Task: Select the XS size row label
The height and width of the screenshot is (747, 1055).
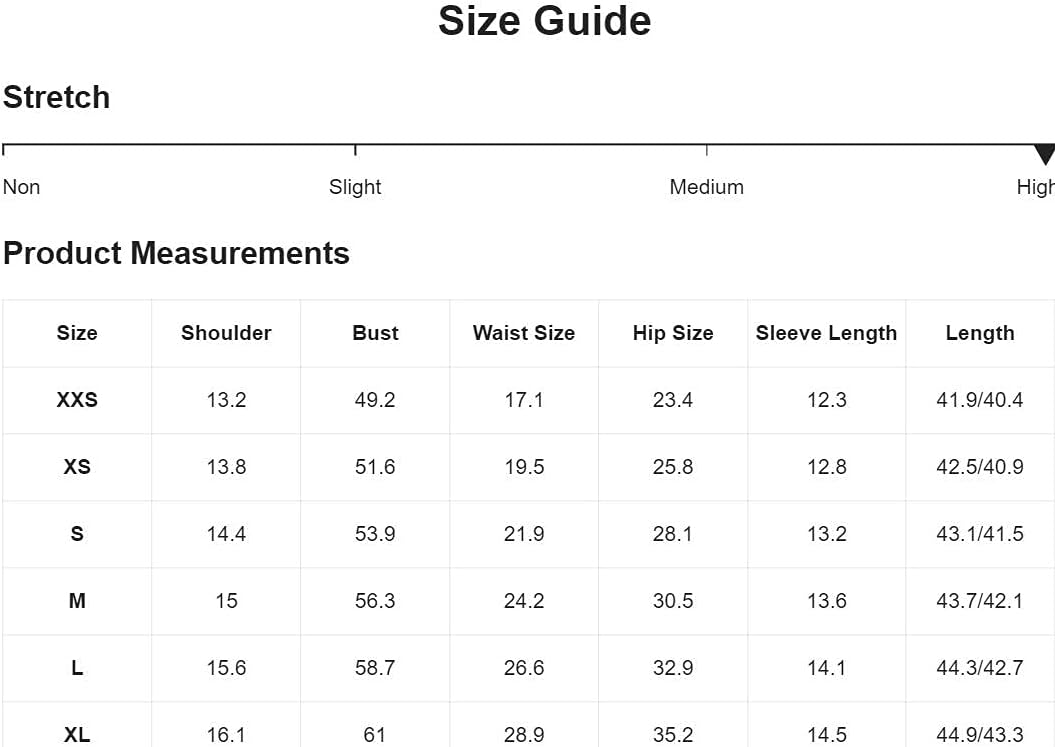Action: (77, 466)
